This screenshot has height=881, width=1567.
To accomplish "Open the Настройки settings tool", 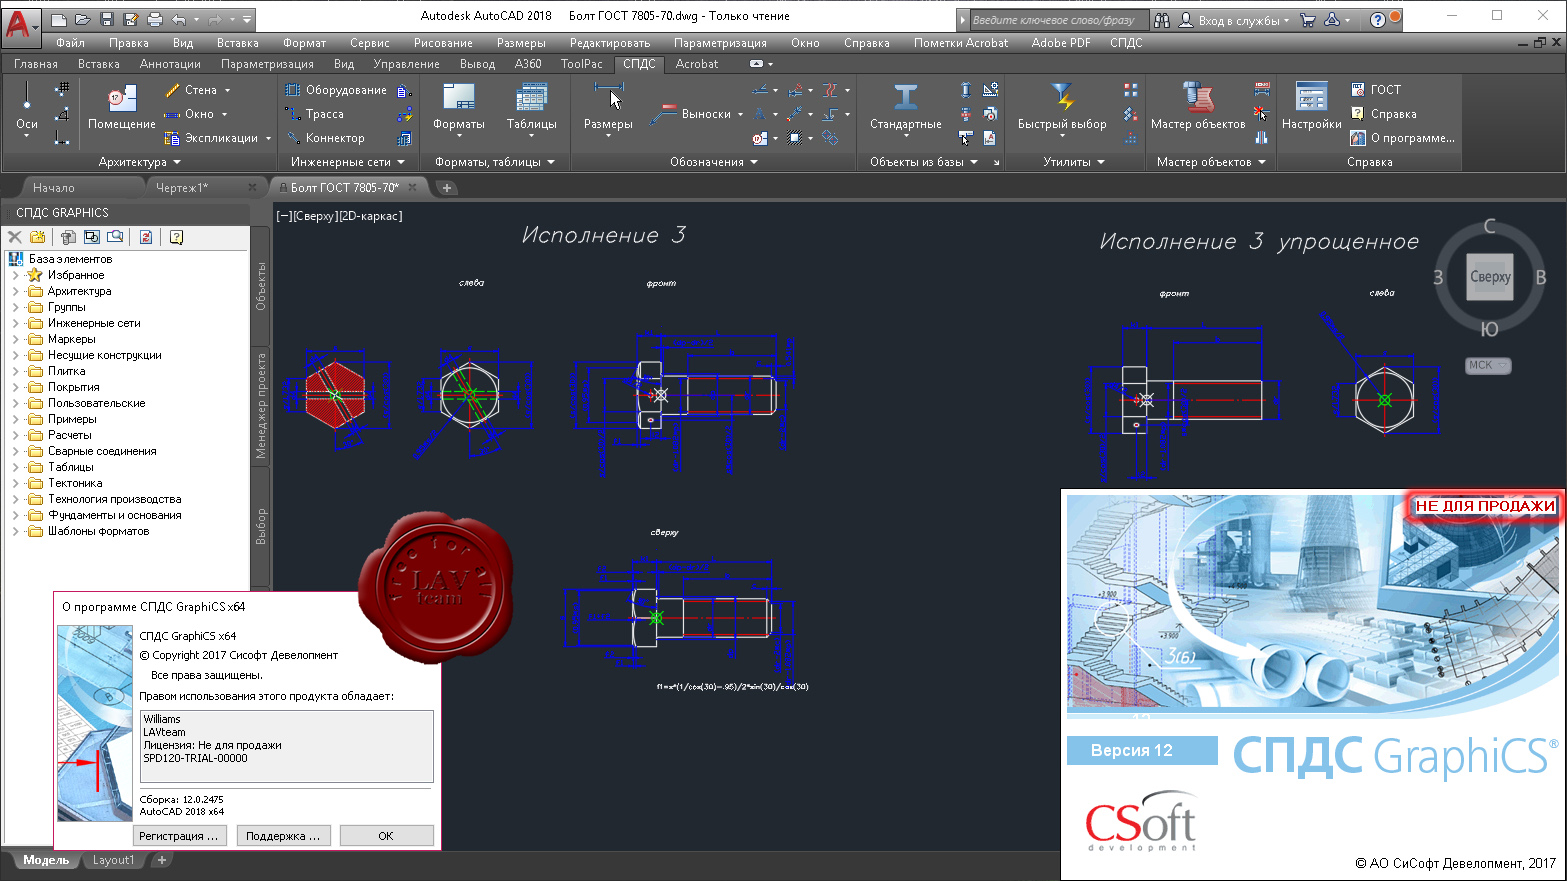I will click(x=1311, y=108).
